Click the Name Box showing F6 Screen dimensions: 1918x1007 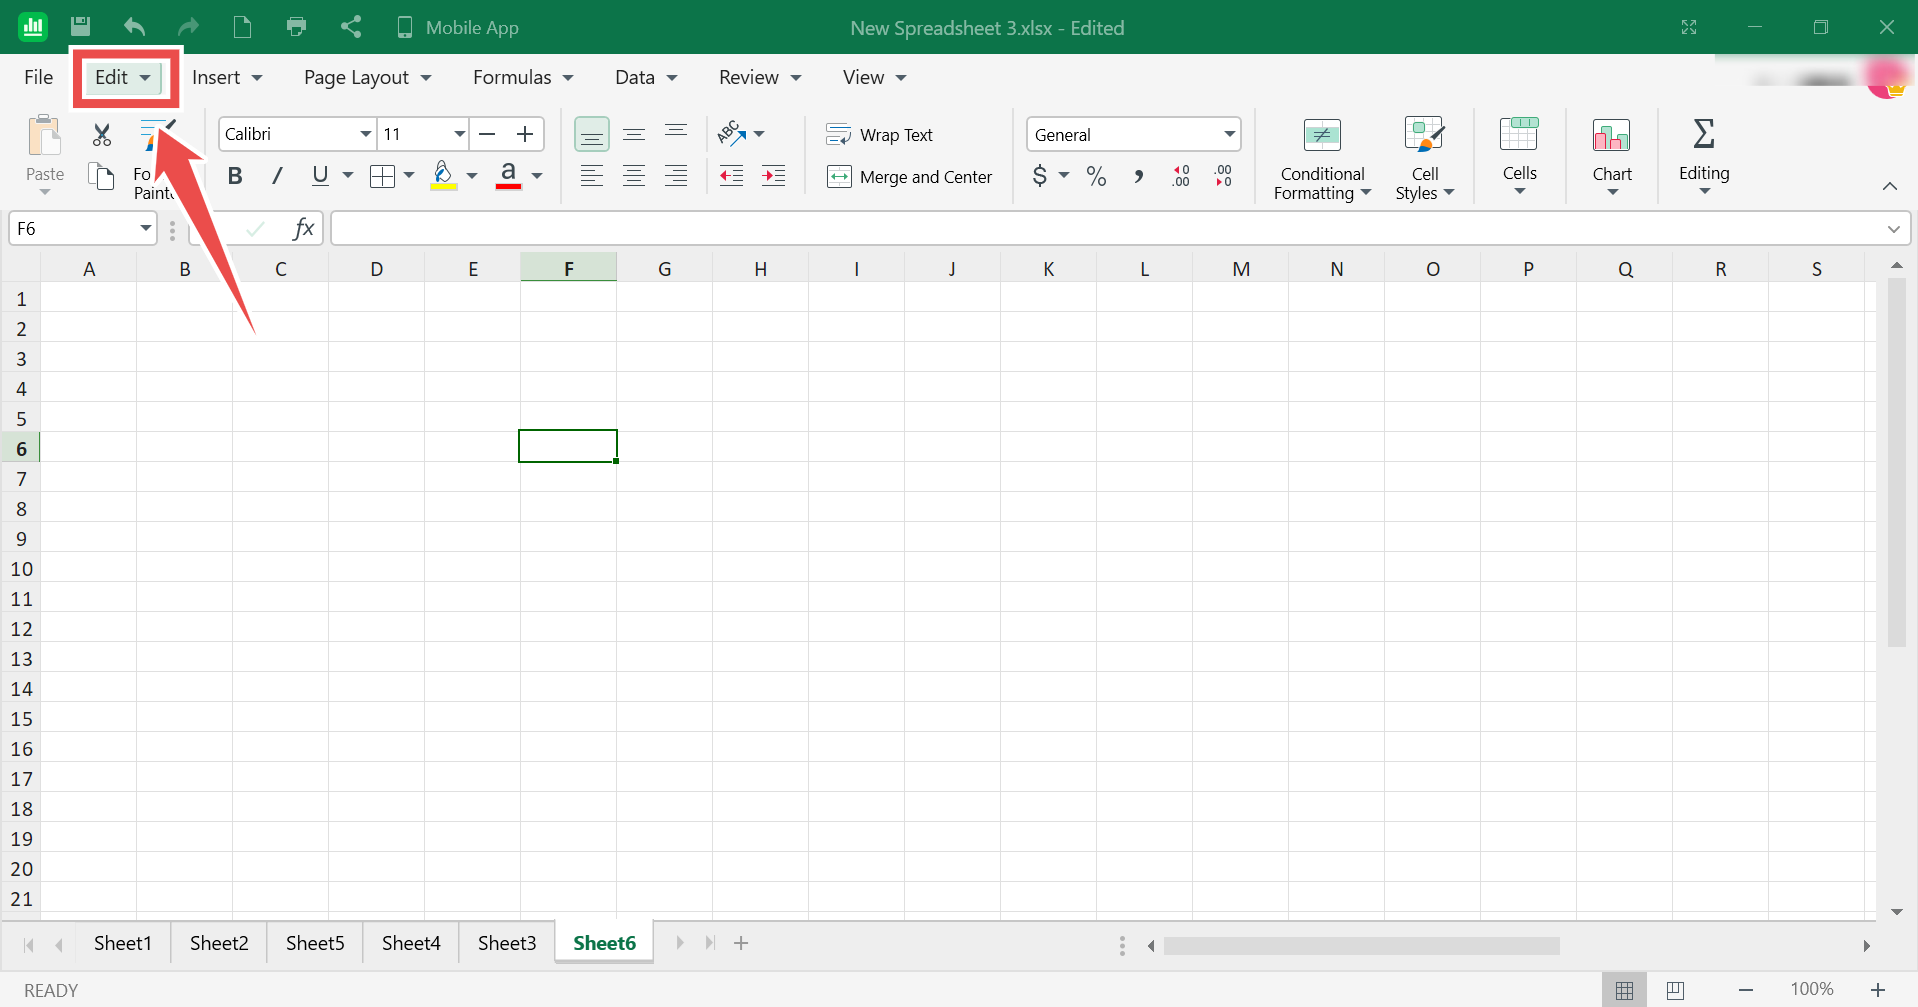(x=82, y=229)
